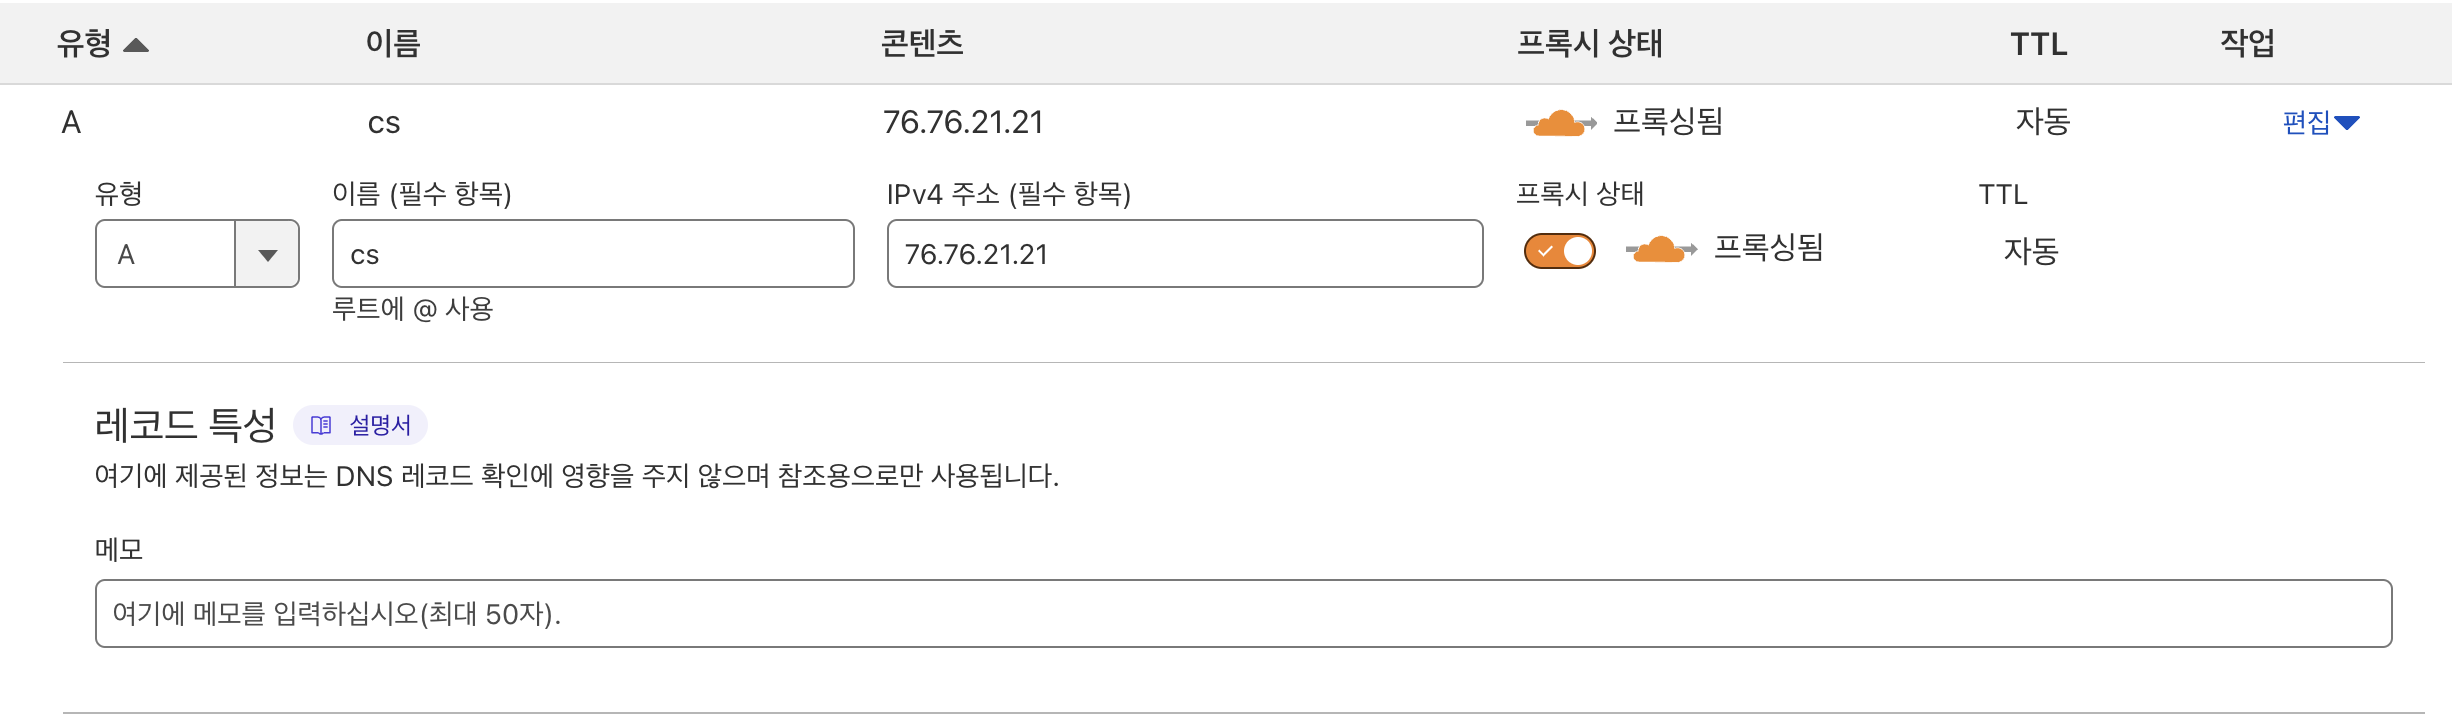The width and height of the screenshot is (2452, 716).
Task: Click the 76.76.21.21 content in record row
Action: pos(962,123)
